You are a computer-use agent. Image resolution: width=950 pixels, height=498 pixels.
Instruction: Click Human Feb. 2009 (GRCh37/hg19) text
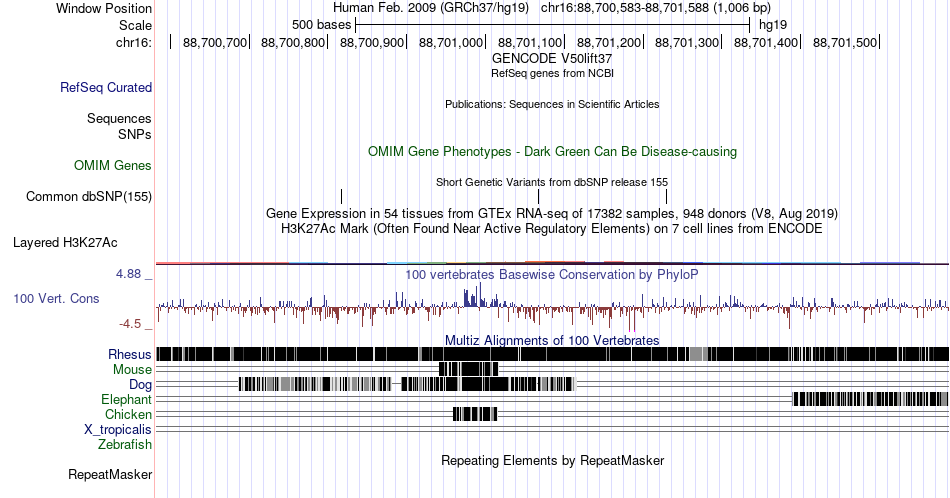click(x=431, y=8)
